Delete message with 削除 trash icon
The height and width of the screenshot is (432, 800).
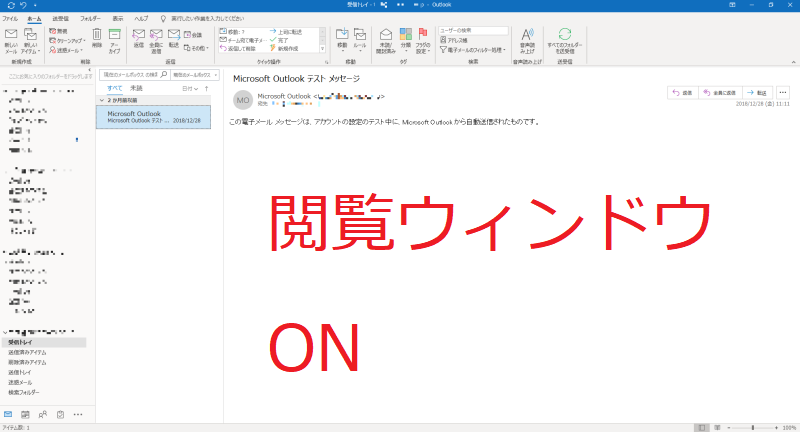(96, 38)
